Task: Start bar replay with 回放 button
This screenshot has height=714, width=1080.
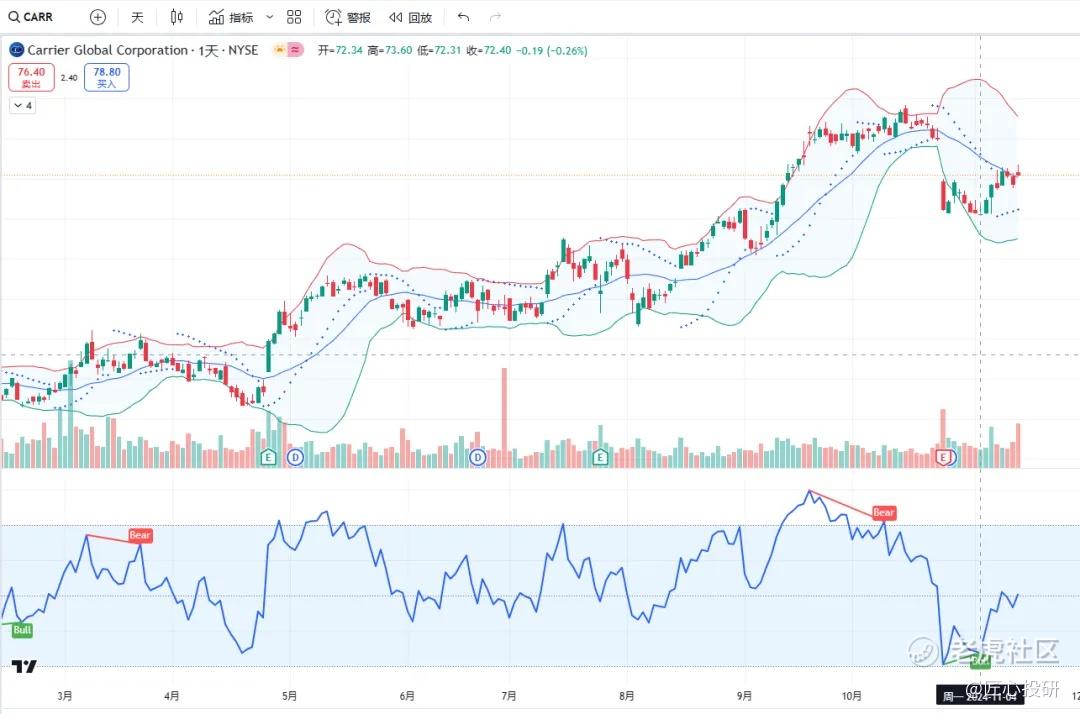Action: click(x=411, y=17)
